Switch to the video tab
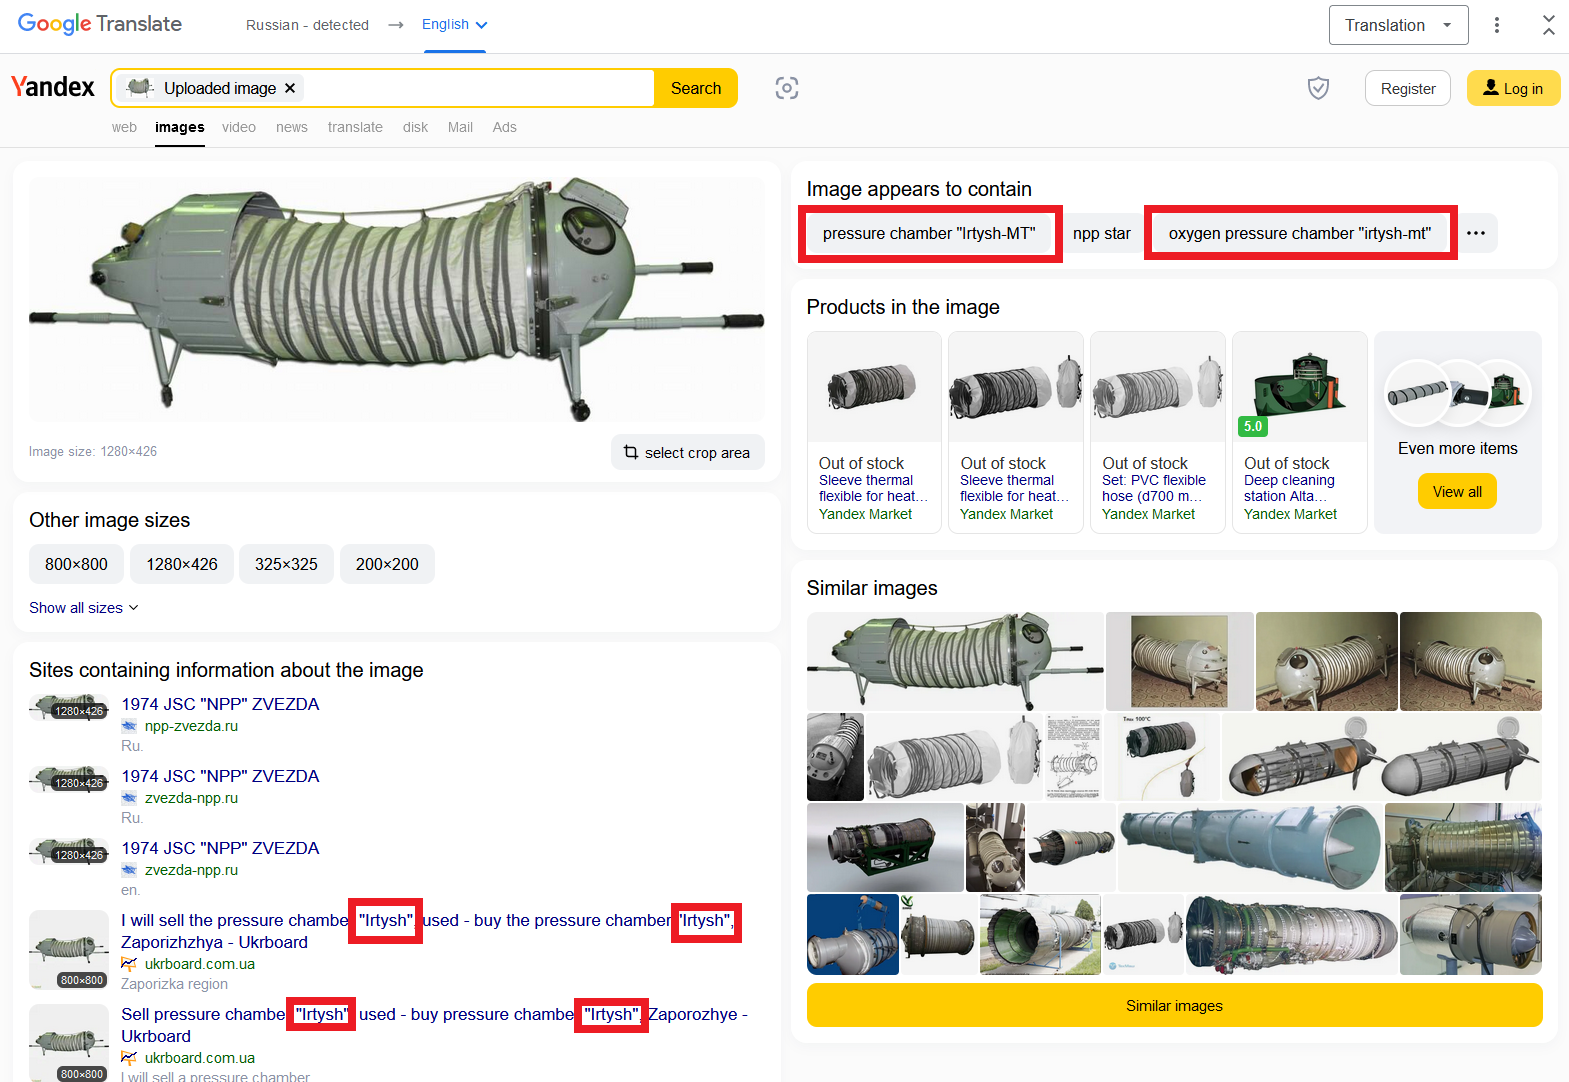Screen dimensions: 1569x1082 click(239, 127)
